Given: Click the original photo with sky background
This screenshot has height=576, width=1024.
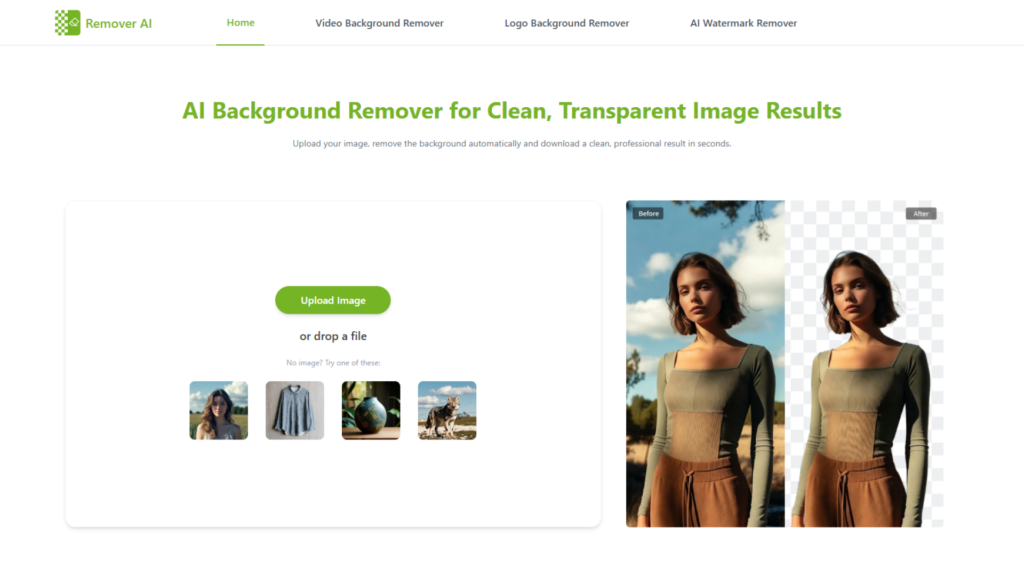Looking at the screenshot, I should coord(705,380).
